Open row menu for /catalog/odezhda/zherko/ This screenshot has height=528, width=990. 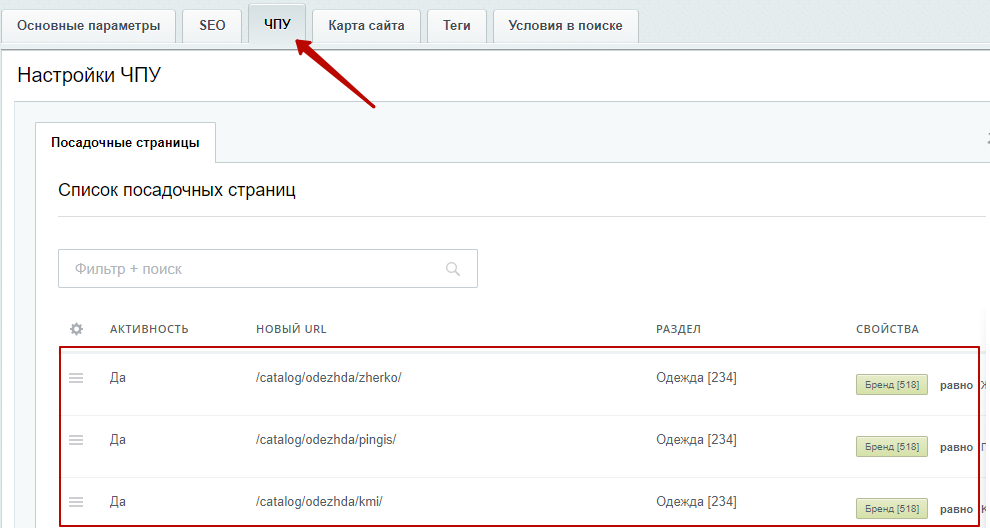[x=76, y=378]
